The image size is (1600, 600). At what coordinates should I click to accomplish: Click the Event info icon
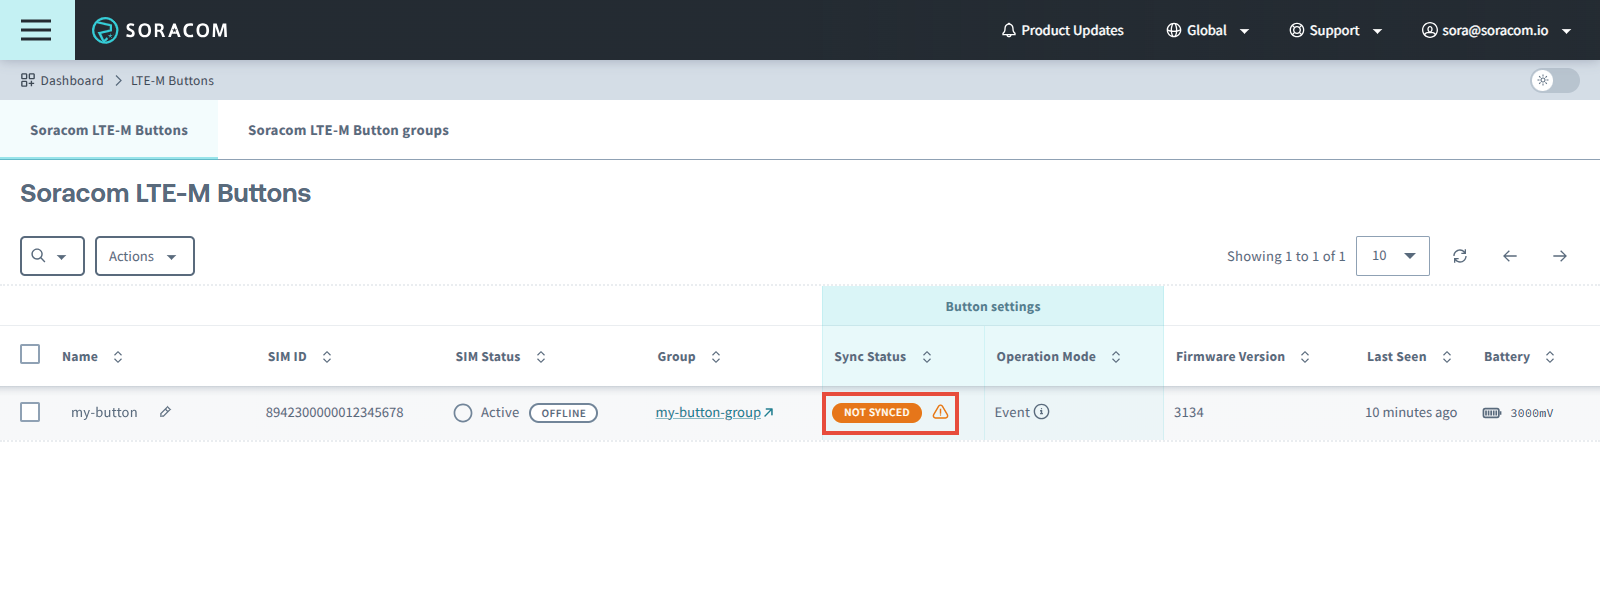pos(1041,412)
